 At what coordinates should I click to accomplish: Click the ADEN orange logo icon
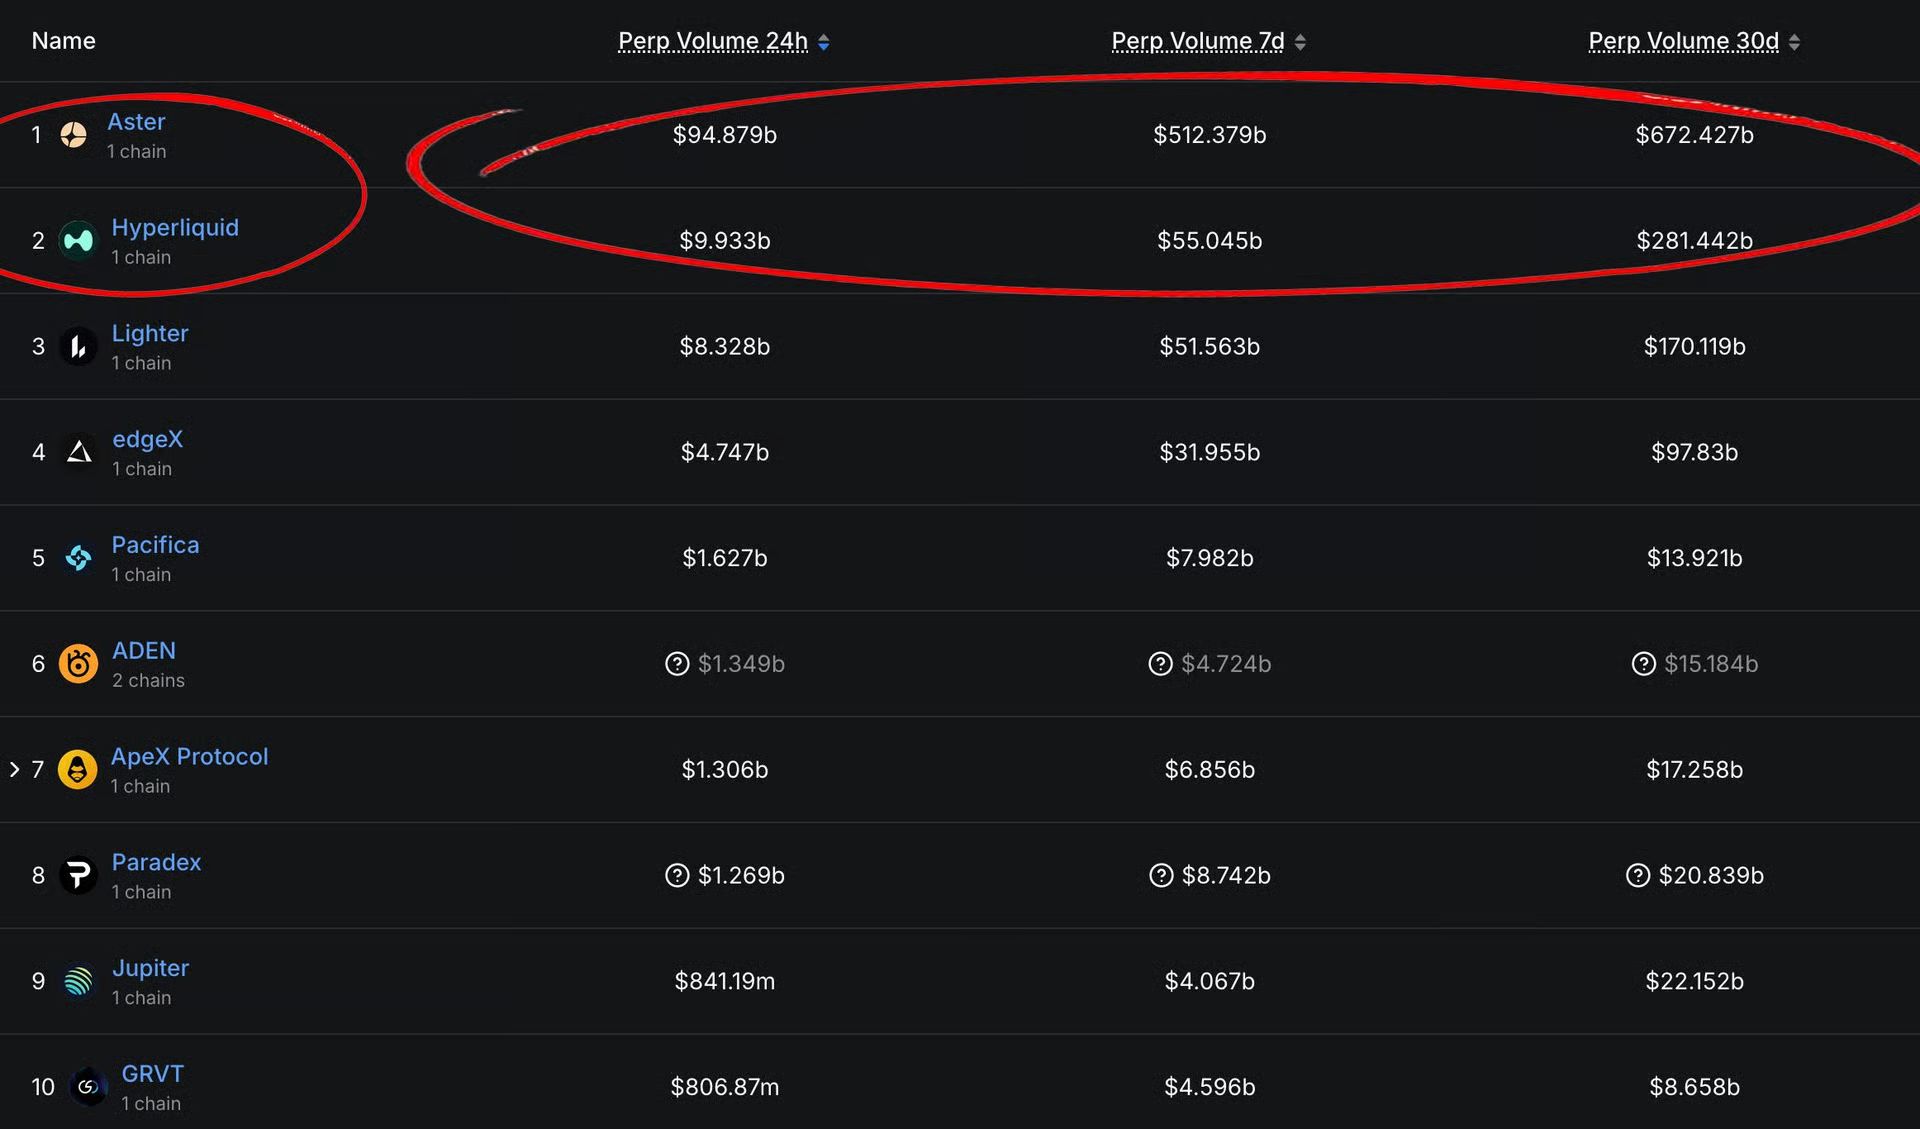(78, 664)
